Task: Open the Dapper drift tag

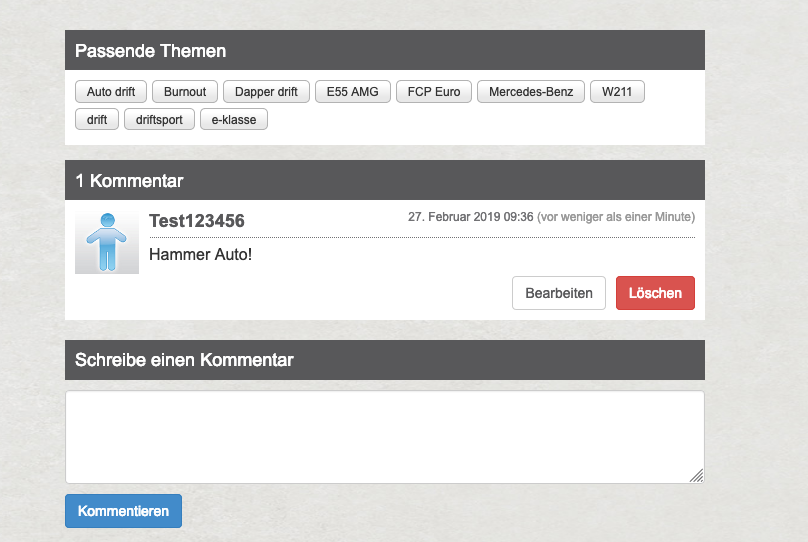Action: [x=266, y=92]
